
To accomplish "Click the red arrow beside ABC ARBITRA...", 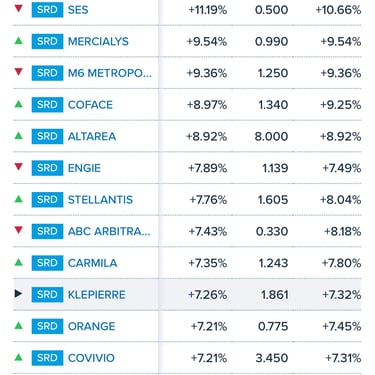I will [19, 230].
